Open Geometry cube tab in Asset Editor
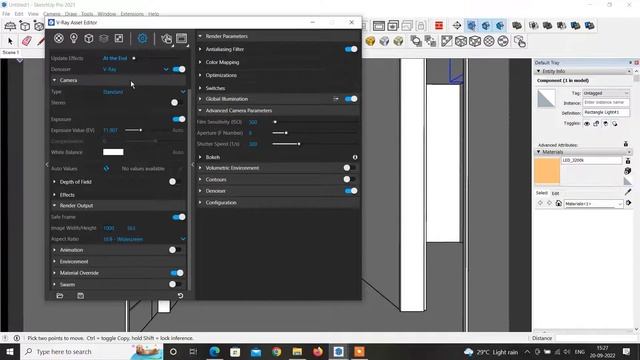This screenshot has height=360, width=640. point(89,38)
